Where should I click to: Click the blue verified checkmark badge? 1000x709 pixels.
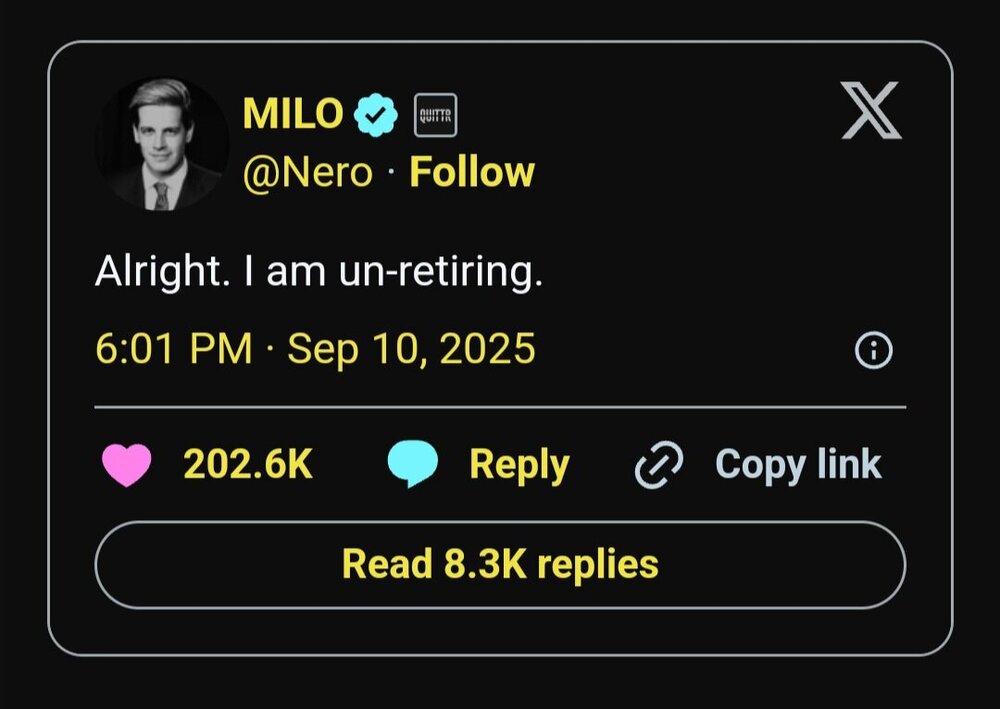375,116
